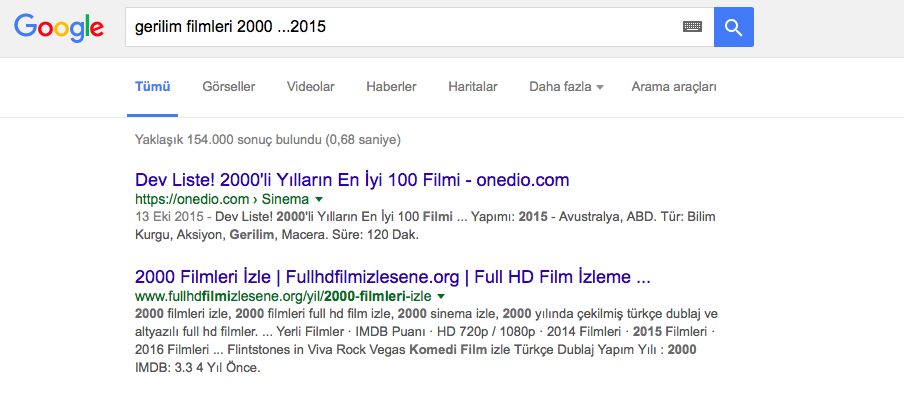Viewport: 904px width, 398px height.
Task: Click the www.fullhdfilmizlesene.org/yil/2000-filmleri-izle URL text
Action: [283, 296]
